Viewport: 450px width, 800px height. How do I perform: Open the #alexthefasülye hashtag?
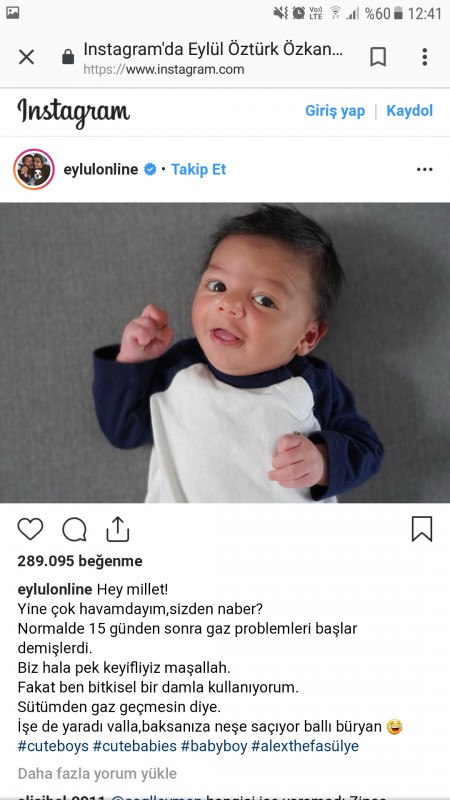tap(305, 746)
